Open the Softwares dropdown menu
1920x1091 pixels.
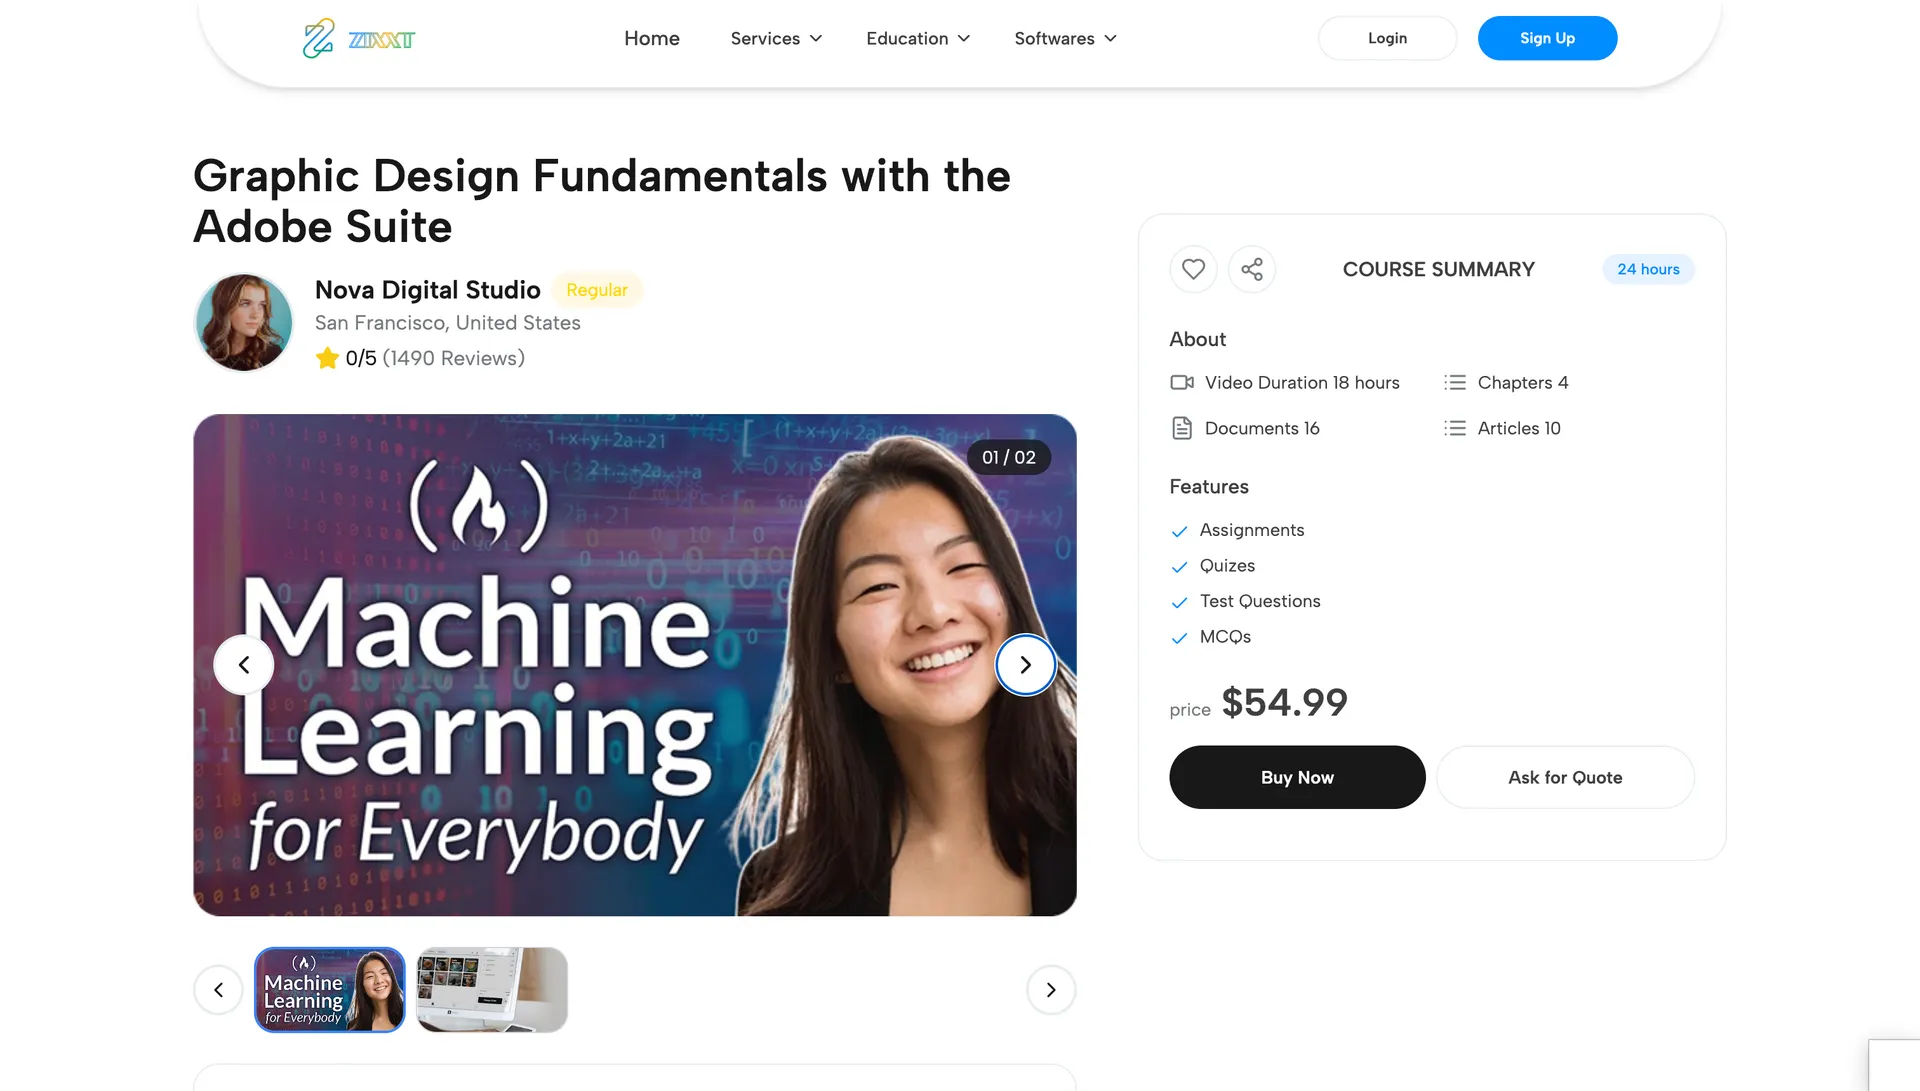[x=1065, y=38]
